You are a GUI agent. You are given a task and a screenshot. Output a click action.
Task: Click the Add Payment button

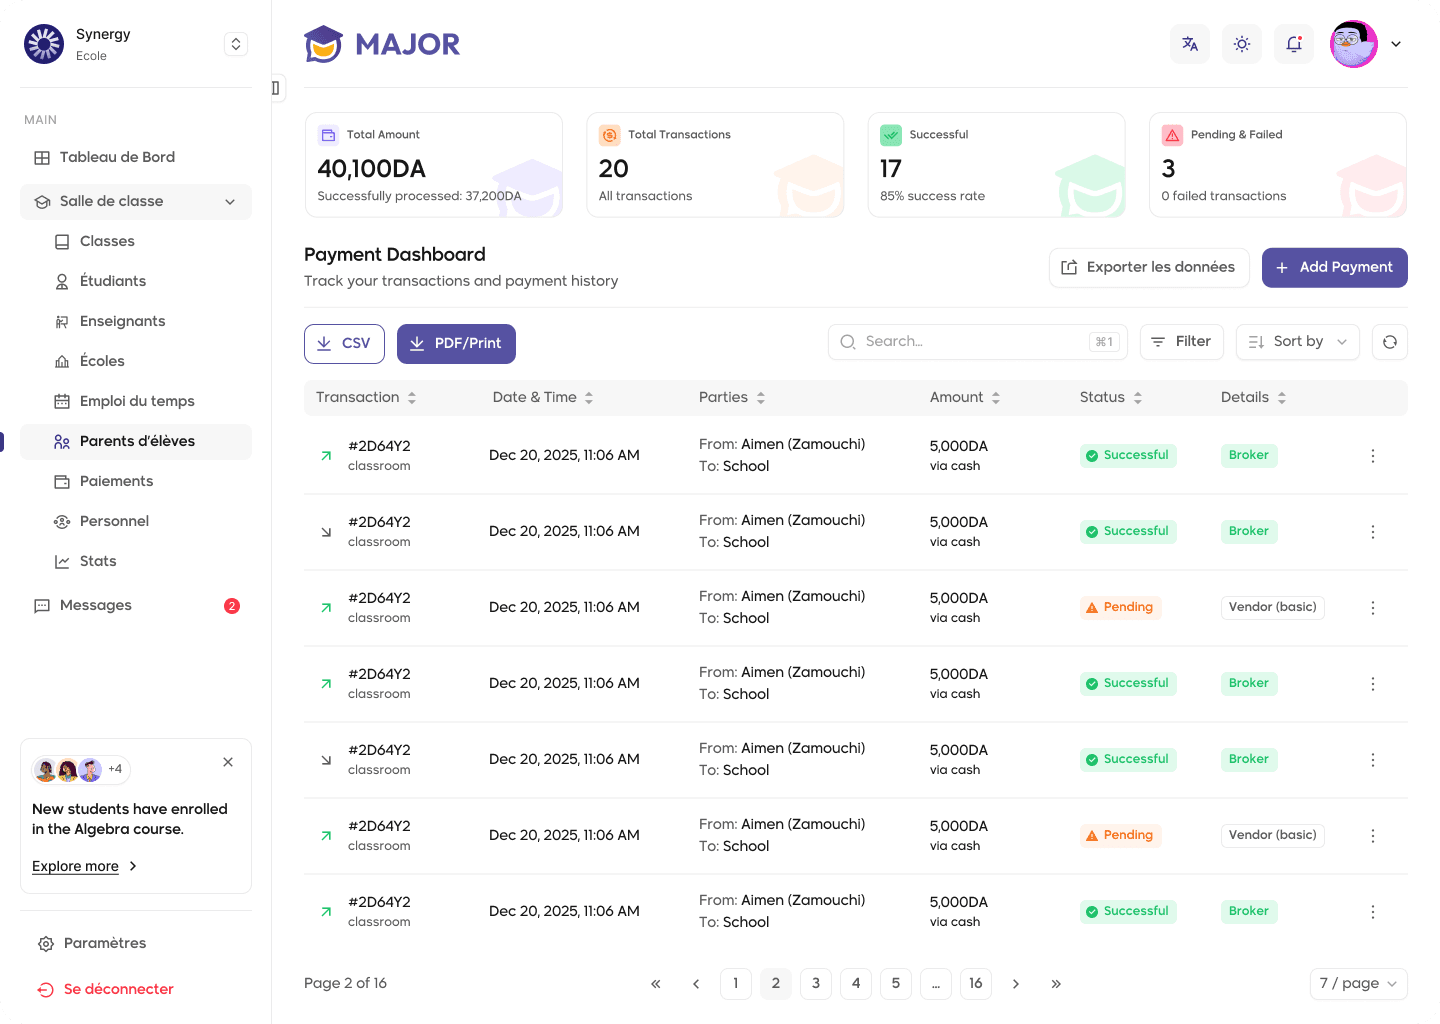1334,267
